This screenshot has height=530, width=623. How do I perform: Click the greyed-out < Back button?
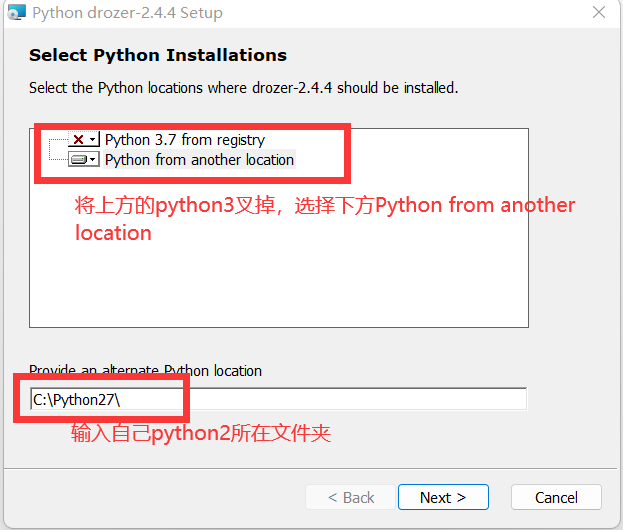pyautogui.click(x=346, y=497)
